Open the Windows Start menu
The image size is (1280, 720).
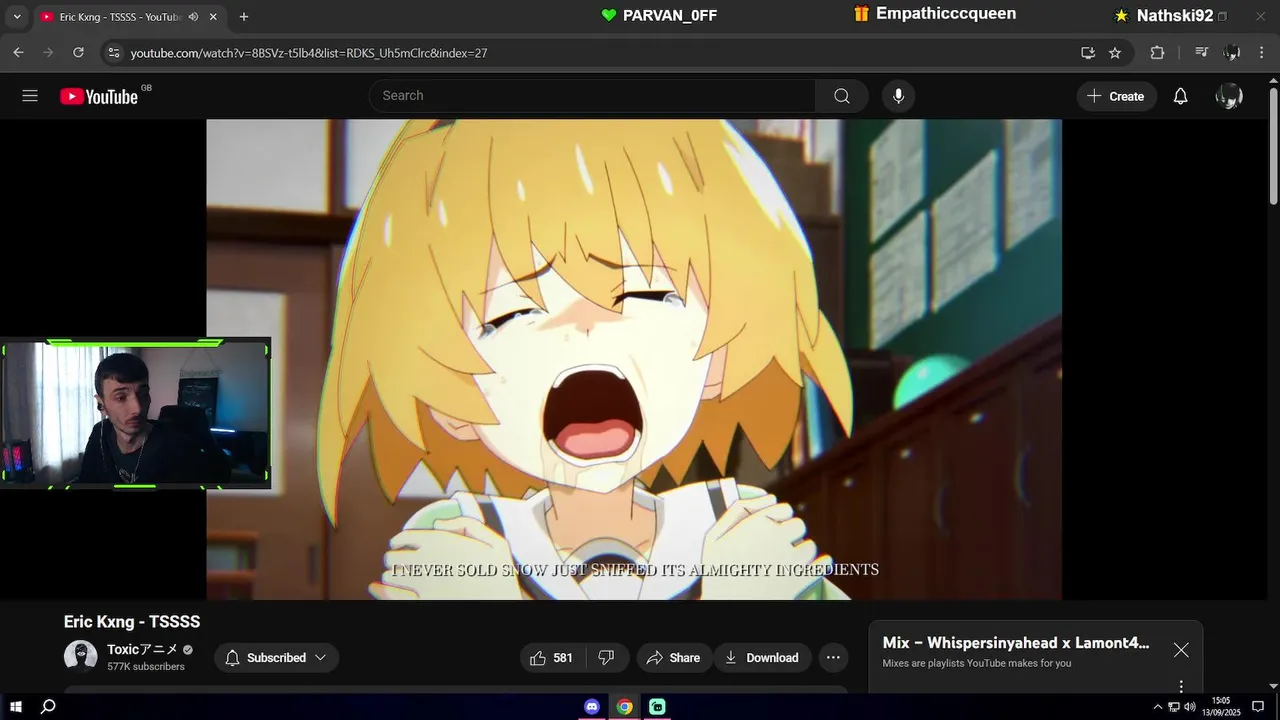(x=16, y=707)
